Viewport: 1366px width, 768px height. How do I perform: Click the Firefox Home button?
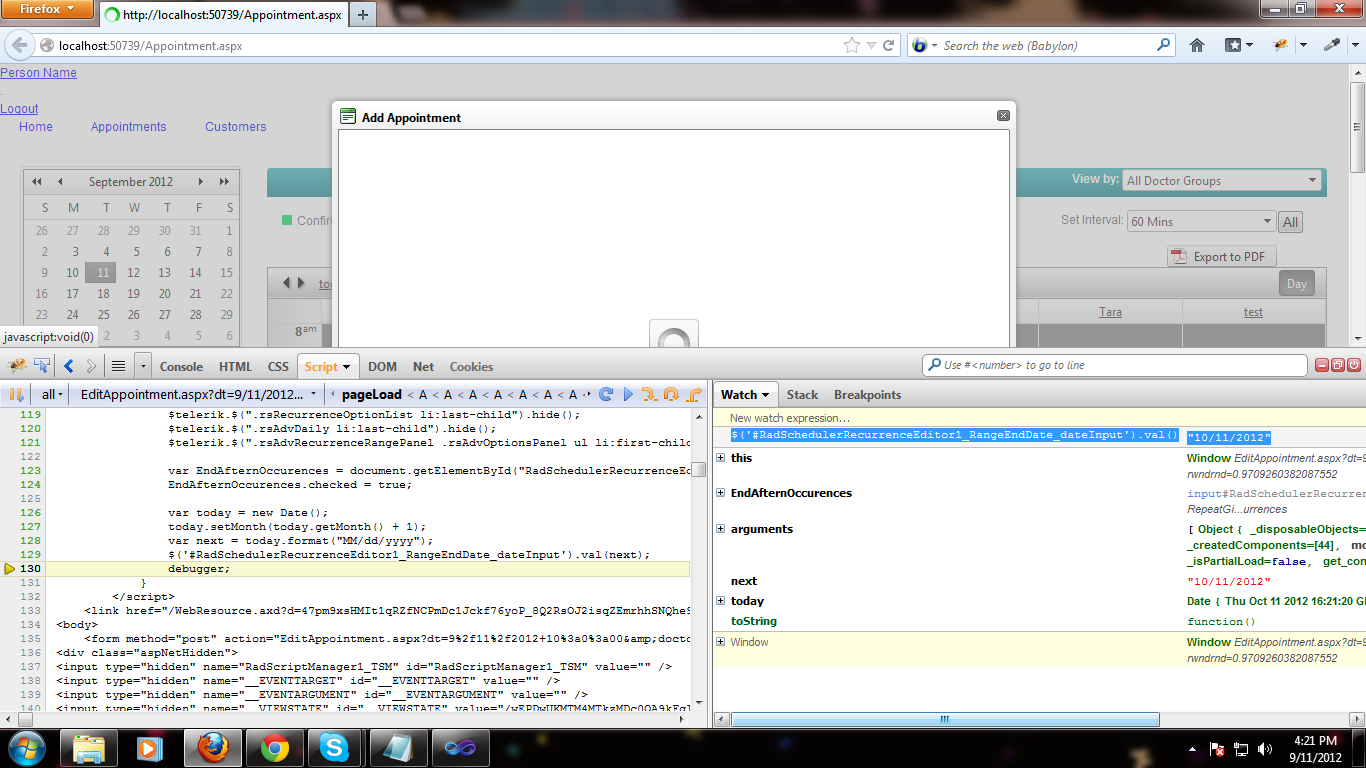click(1197, 45)
